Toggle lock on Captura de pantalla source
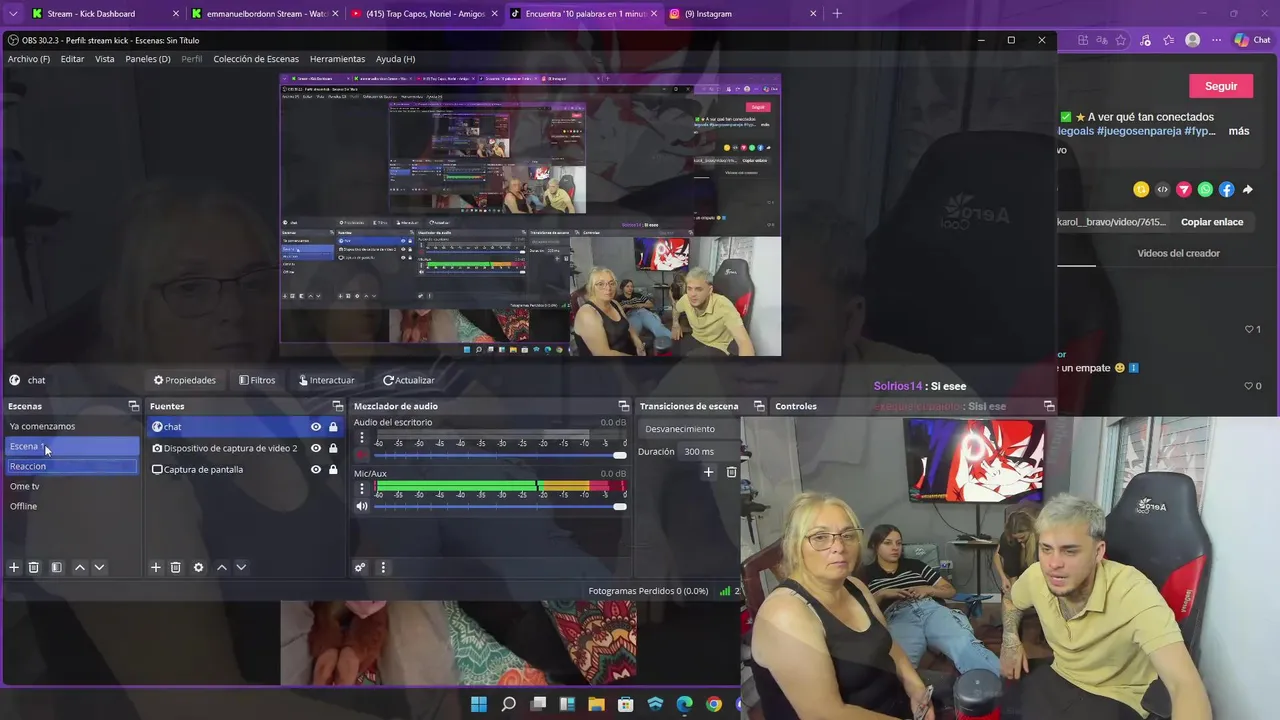Image resolution: width=1280 pixels, height=720 pixels. tap(333, 469)
